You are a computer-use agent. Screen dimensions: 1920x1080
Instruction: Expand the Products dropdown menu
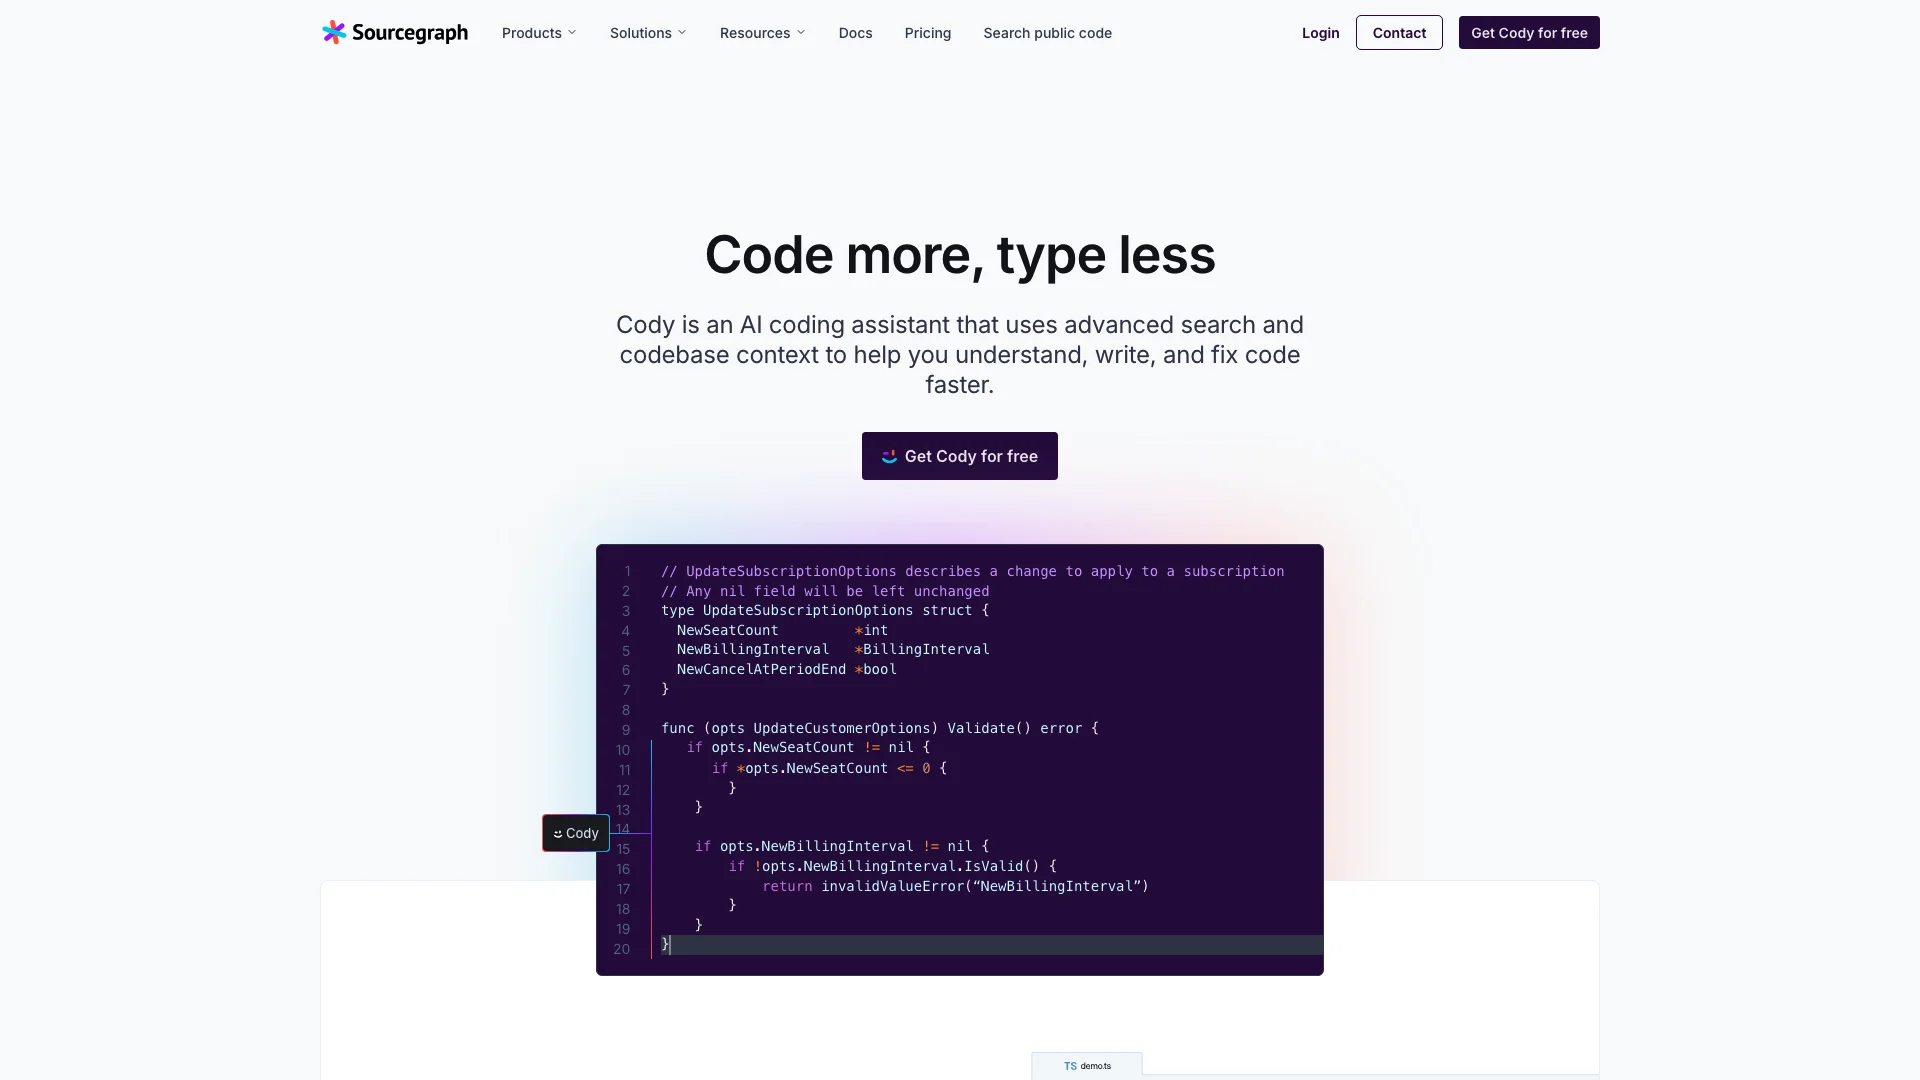tap(538, 33)
